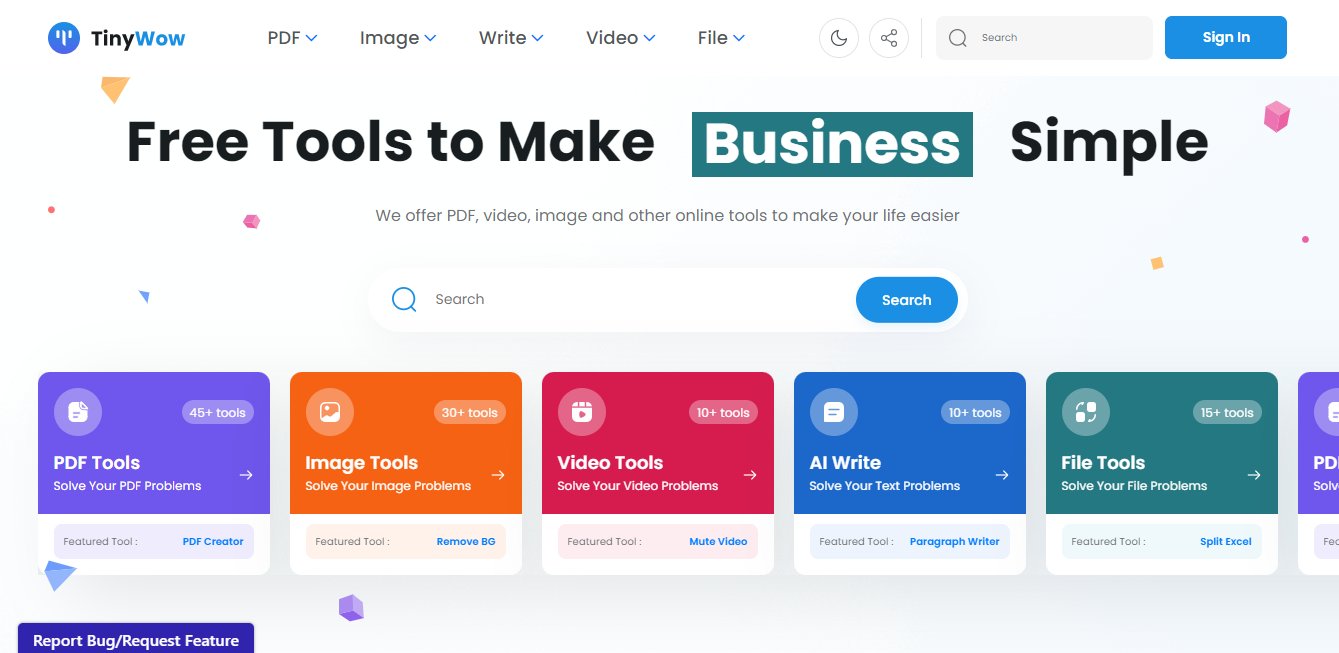
Task: Open the Write navigation menu
Action: pos(511,38)
